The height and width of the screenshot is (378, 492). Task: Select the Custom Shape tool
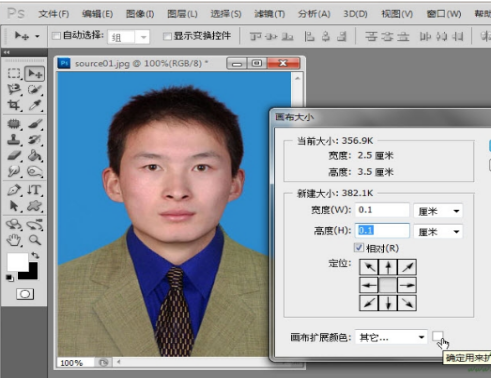pyautogui.click(x=35, y=206)
